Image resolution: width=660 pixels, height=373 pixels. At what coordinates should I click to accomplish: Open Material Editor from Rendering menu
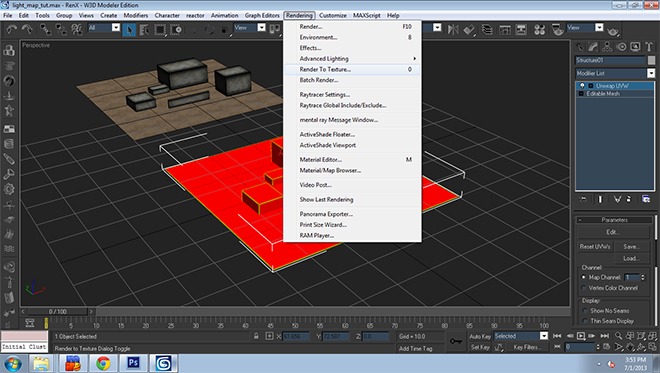[x=352, y=160]
